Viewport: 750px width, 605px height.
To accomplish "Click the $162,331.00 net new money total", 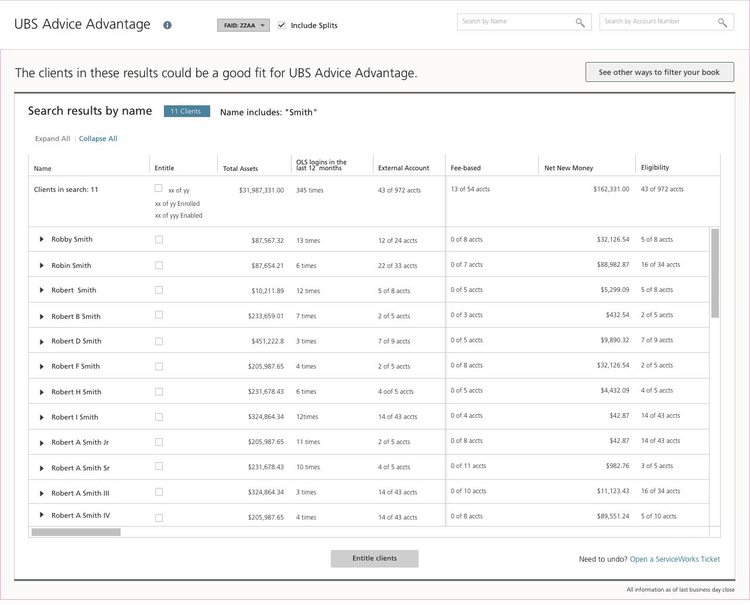I will (611, 189).
